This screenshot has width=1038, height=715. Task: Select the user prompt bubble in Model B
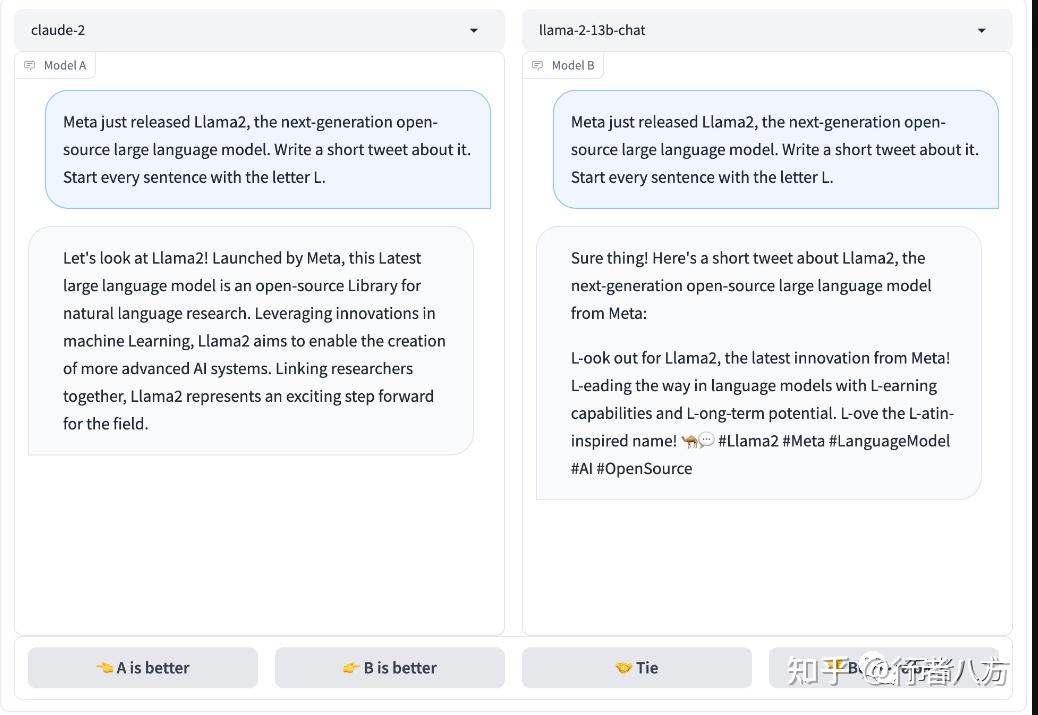pyautogui.click(x=775, y=149)
